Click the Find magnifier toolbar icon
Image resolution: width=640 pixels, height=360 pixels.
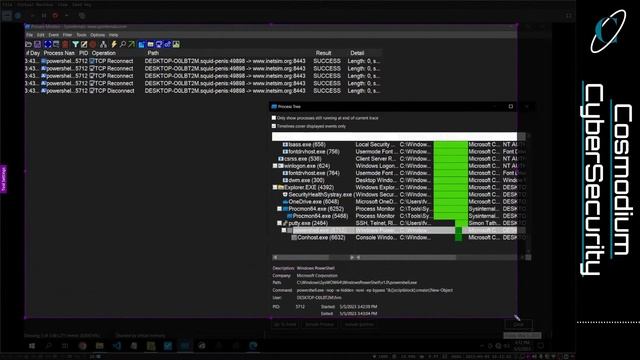click(x=123, y=44)
